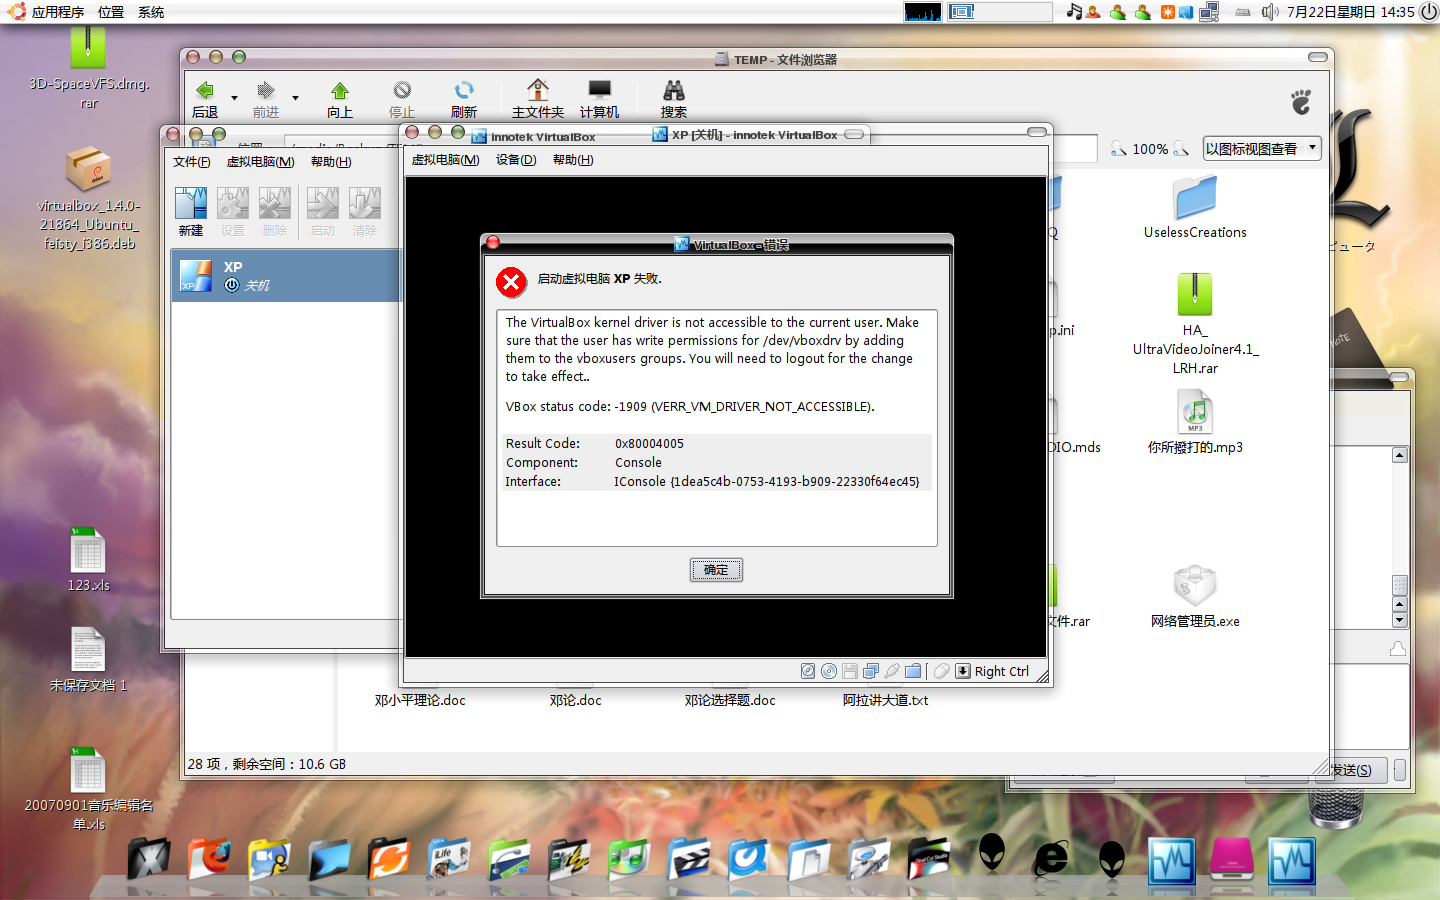Click the 清除 discard toolbar icon

click(365, 211)
